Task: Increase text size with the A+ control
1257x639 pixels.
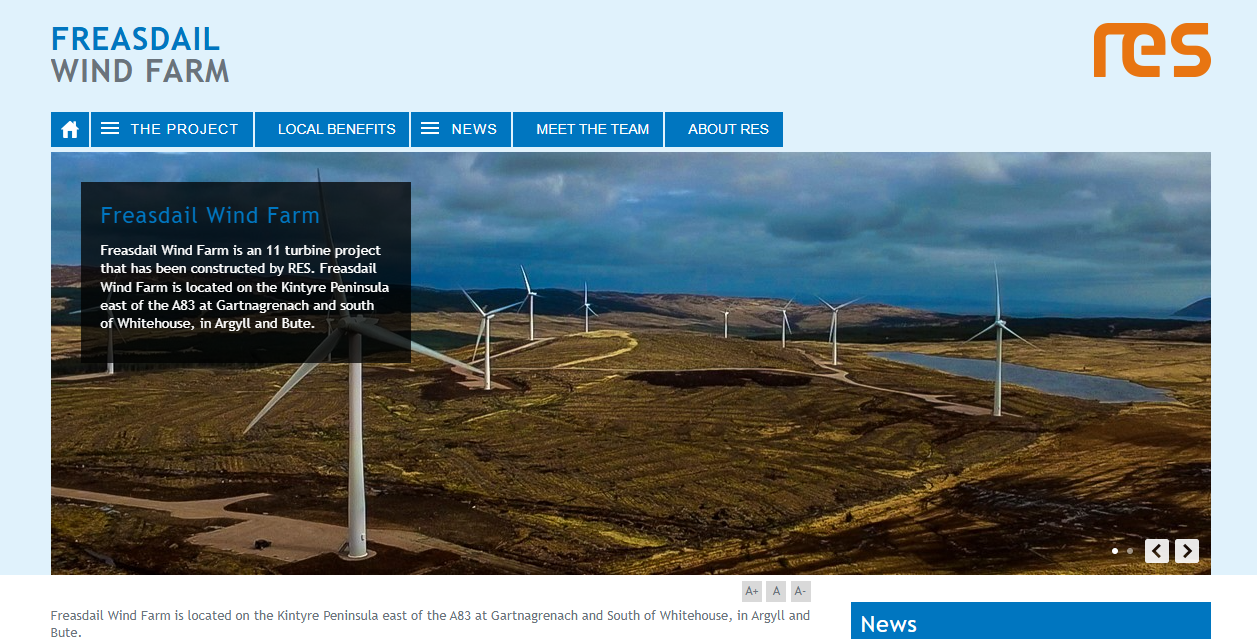Action: (x=751, y=591)
